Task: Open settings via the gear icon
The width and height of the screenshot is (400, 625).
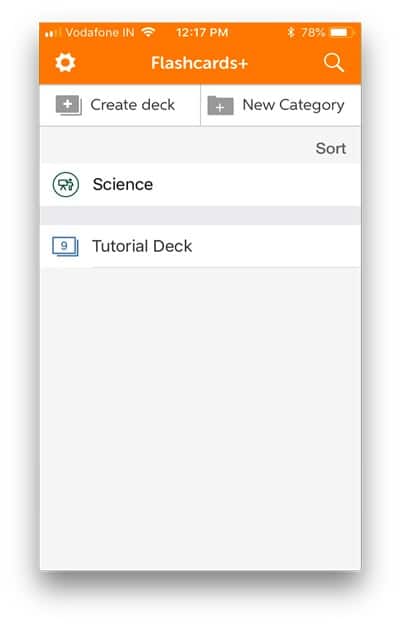Action: [x=65, y=63]
